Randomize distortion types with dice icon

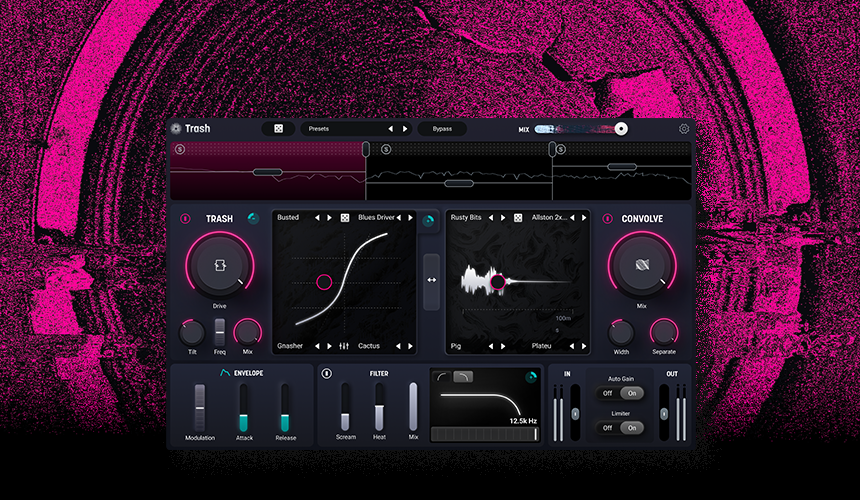pos(345,218)
